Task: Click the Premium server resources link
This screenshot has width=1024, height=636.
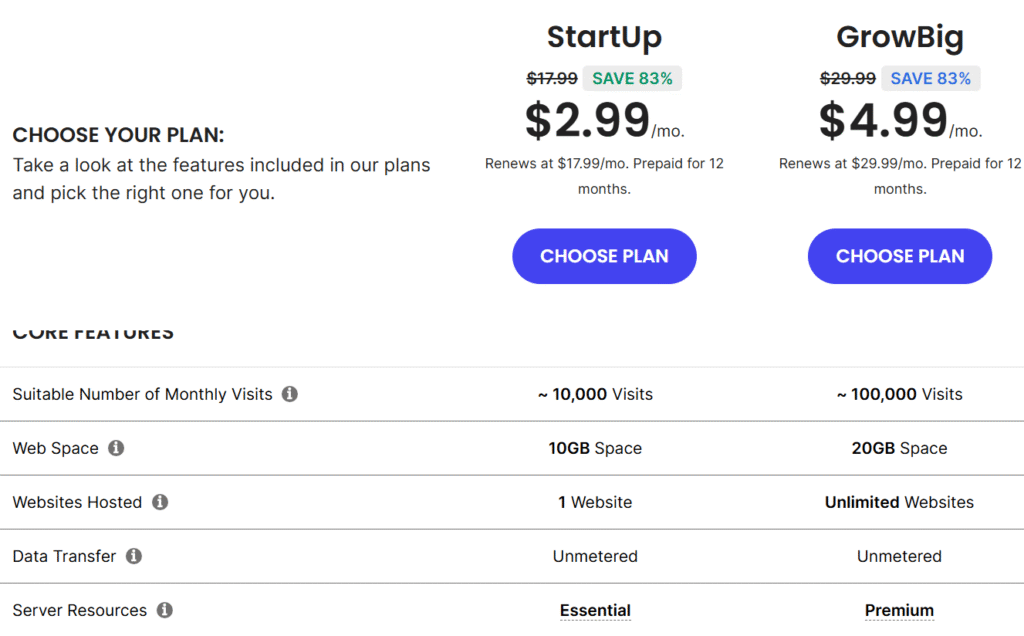Action: [x=899, y=611]
